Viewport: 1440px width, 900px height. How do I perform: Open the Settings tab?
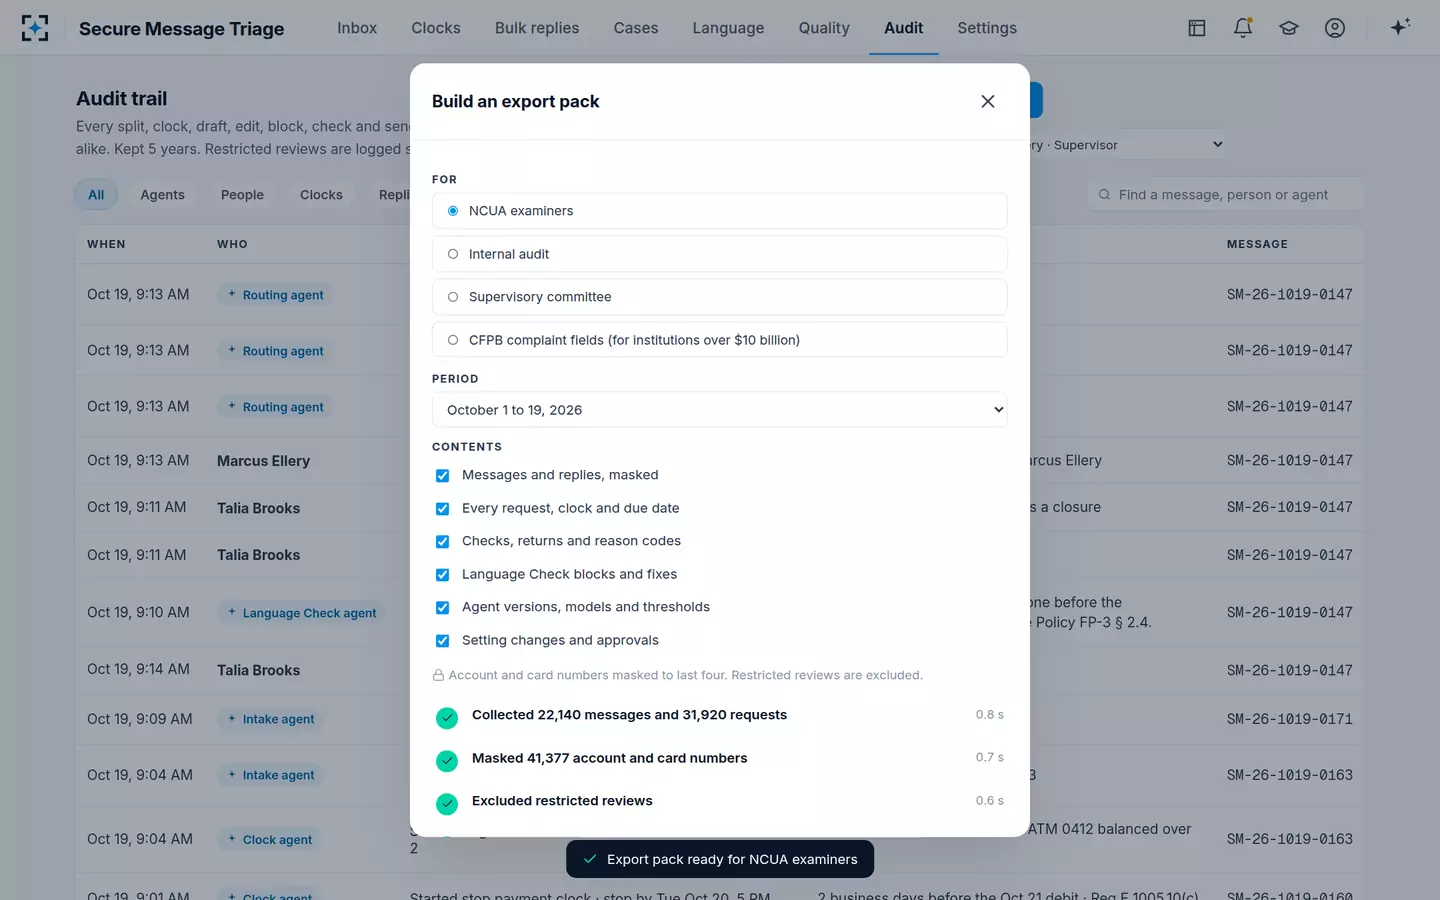tap(987, 28)
